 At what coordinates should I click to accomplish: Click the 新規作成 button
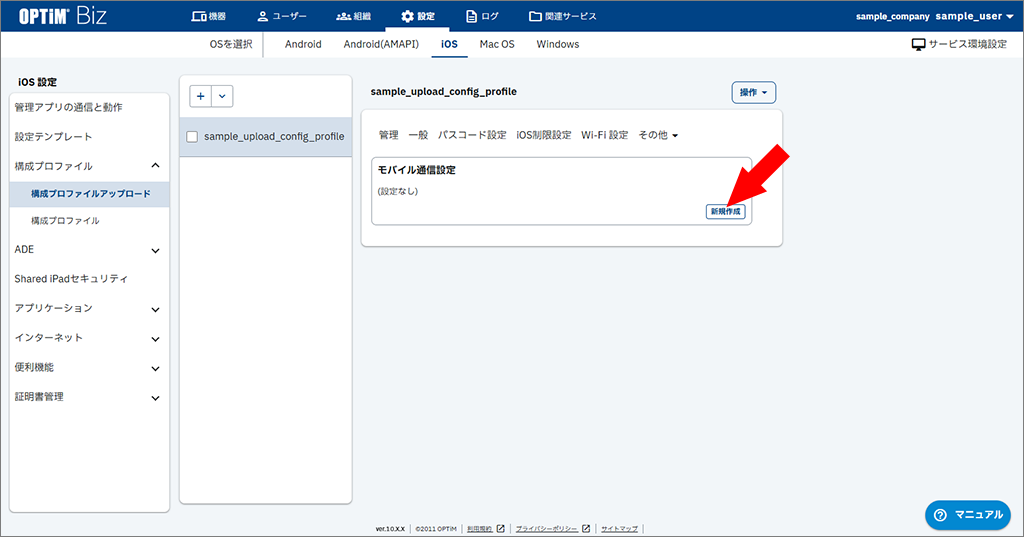[726, 212]
